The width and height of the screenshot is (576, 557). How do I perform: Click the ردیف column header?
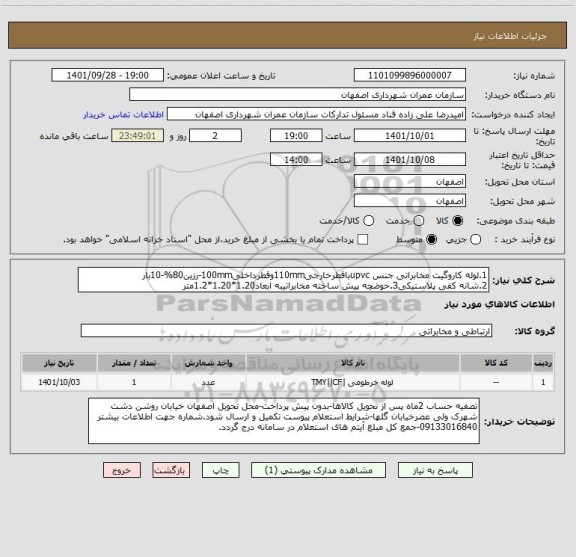click(543, 363)
